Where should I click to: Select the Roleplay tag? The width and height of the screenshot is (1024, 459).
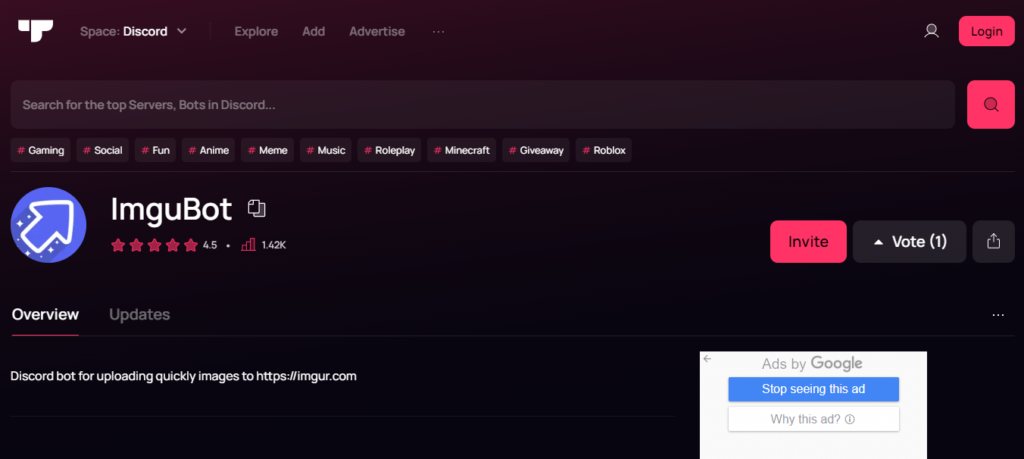click(x=390, y=150)
